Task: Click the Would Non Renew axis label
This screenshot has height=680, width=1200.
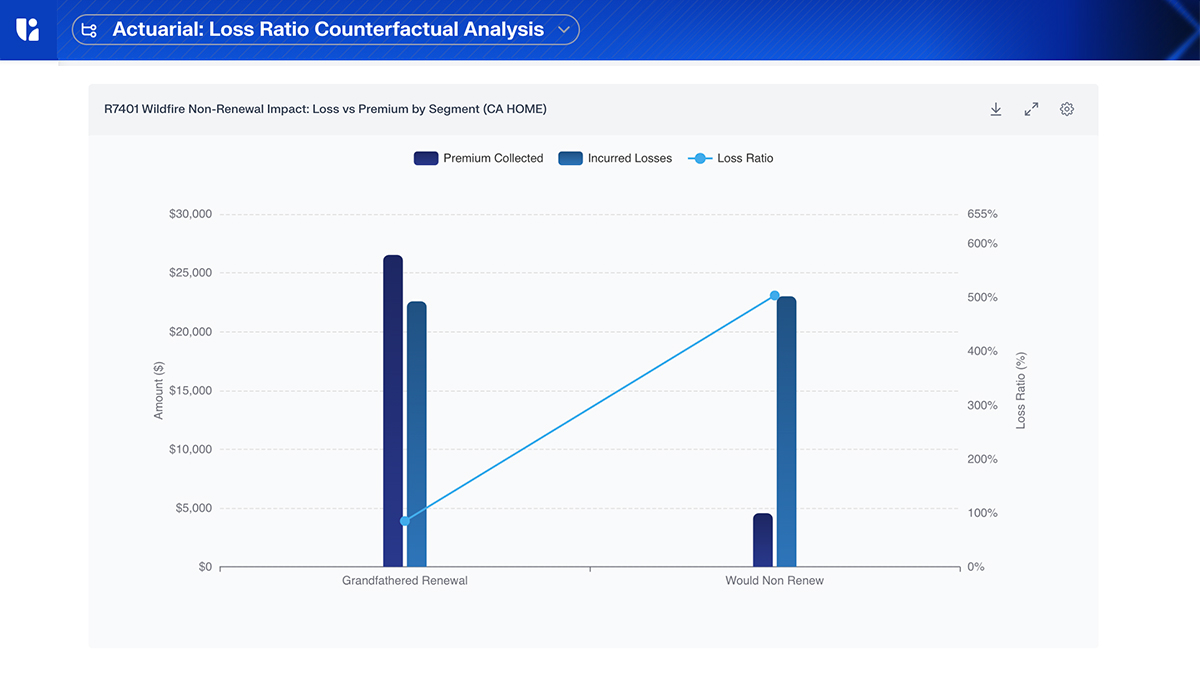Action: point(775,580)
